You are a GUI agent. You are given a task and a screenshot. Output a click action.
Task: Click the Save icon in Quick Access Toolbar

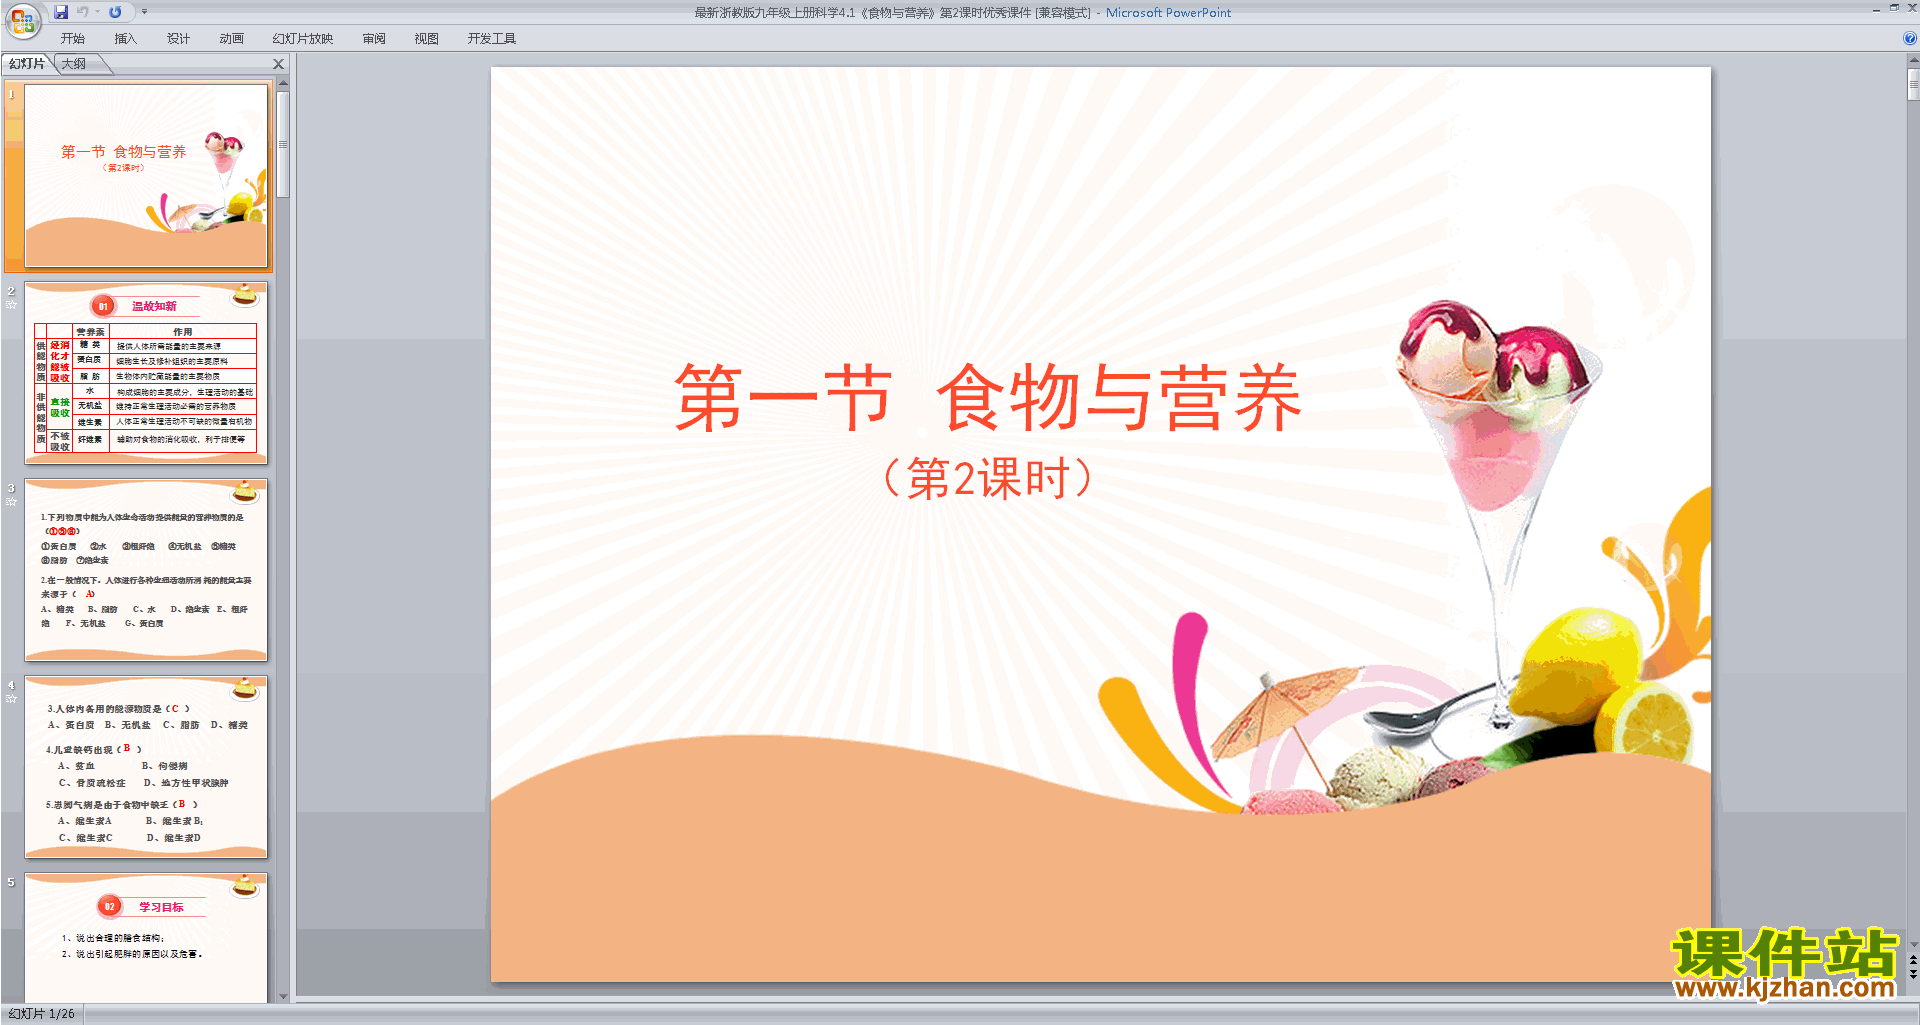[61, 12]
